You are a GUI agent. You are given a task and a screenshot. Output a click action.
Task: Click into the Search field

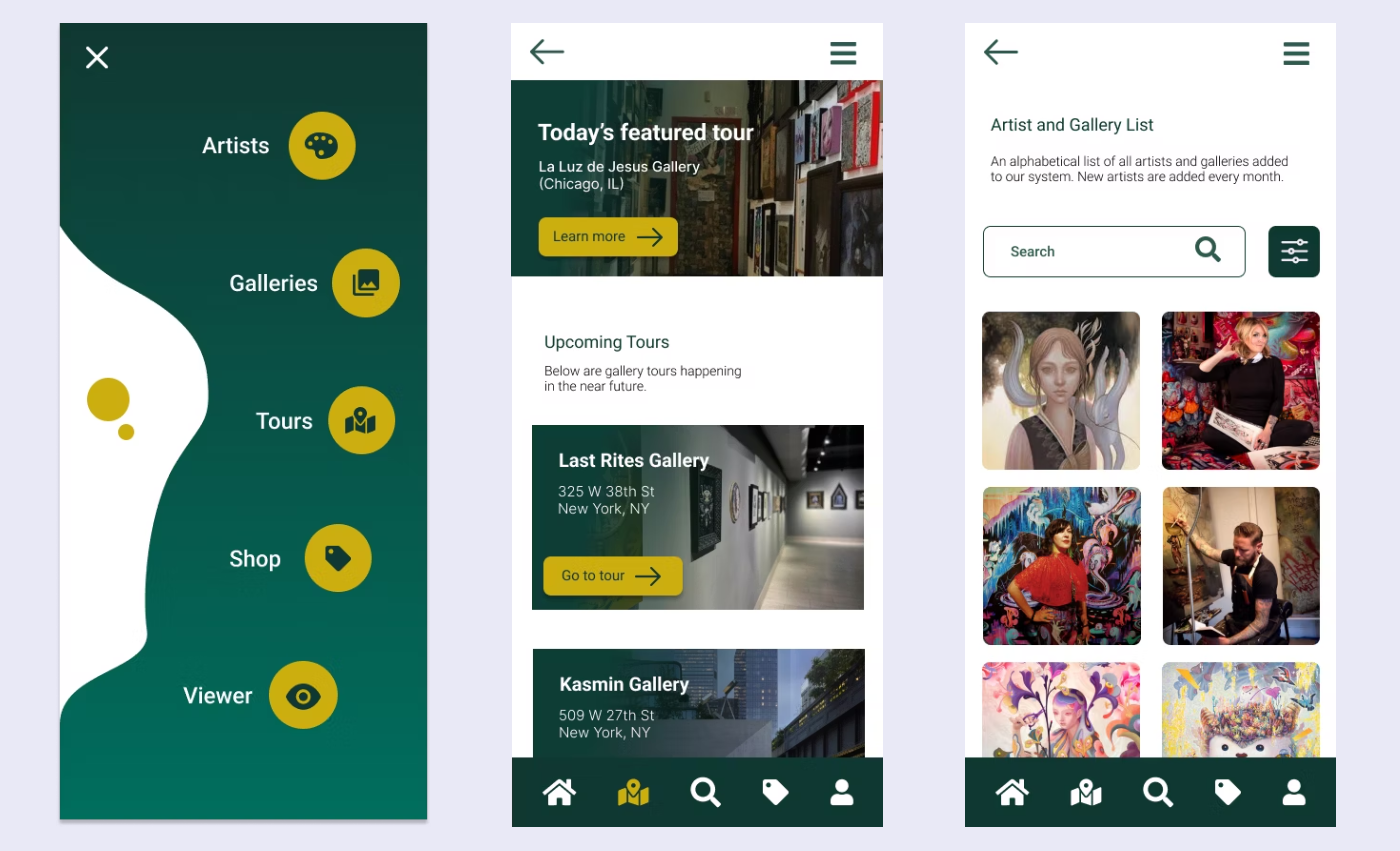pyautogui.click(x=1114, y=252)
